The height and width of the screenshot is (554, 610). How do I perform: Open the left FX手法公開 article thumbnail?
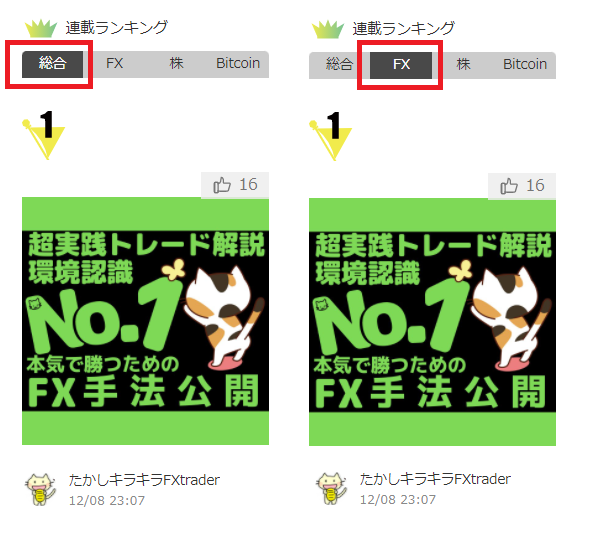145,321
